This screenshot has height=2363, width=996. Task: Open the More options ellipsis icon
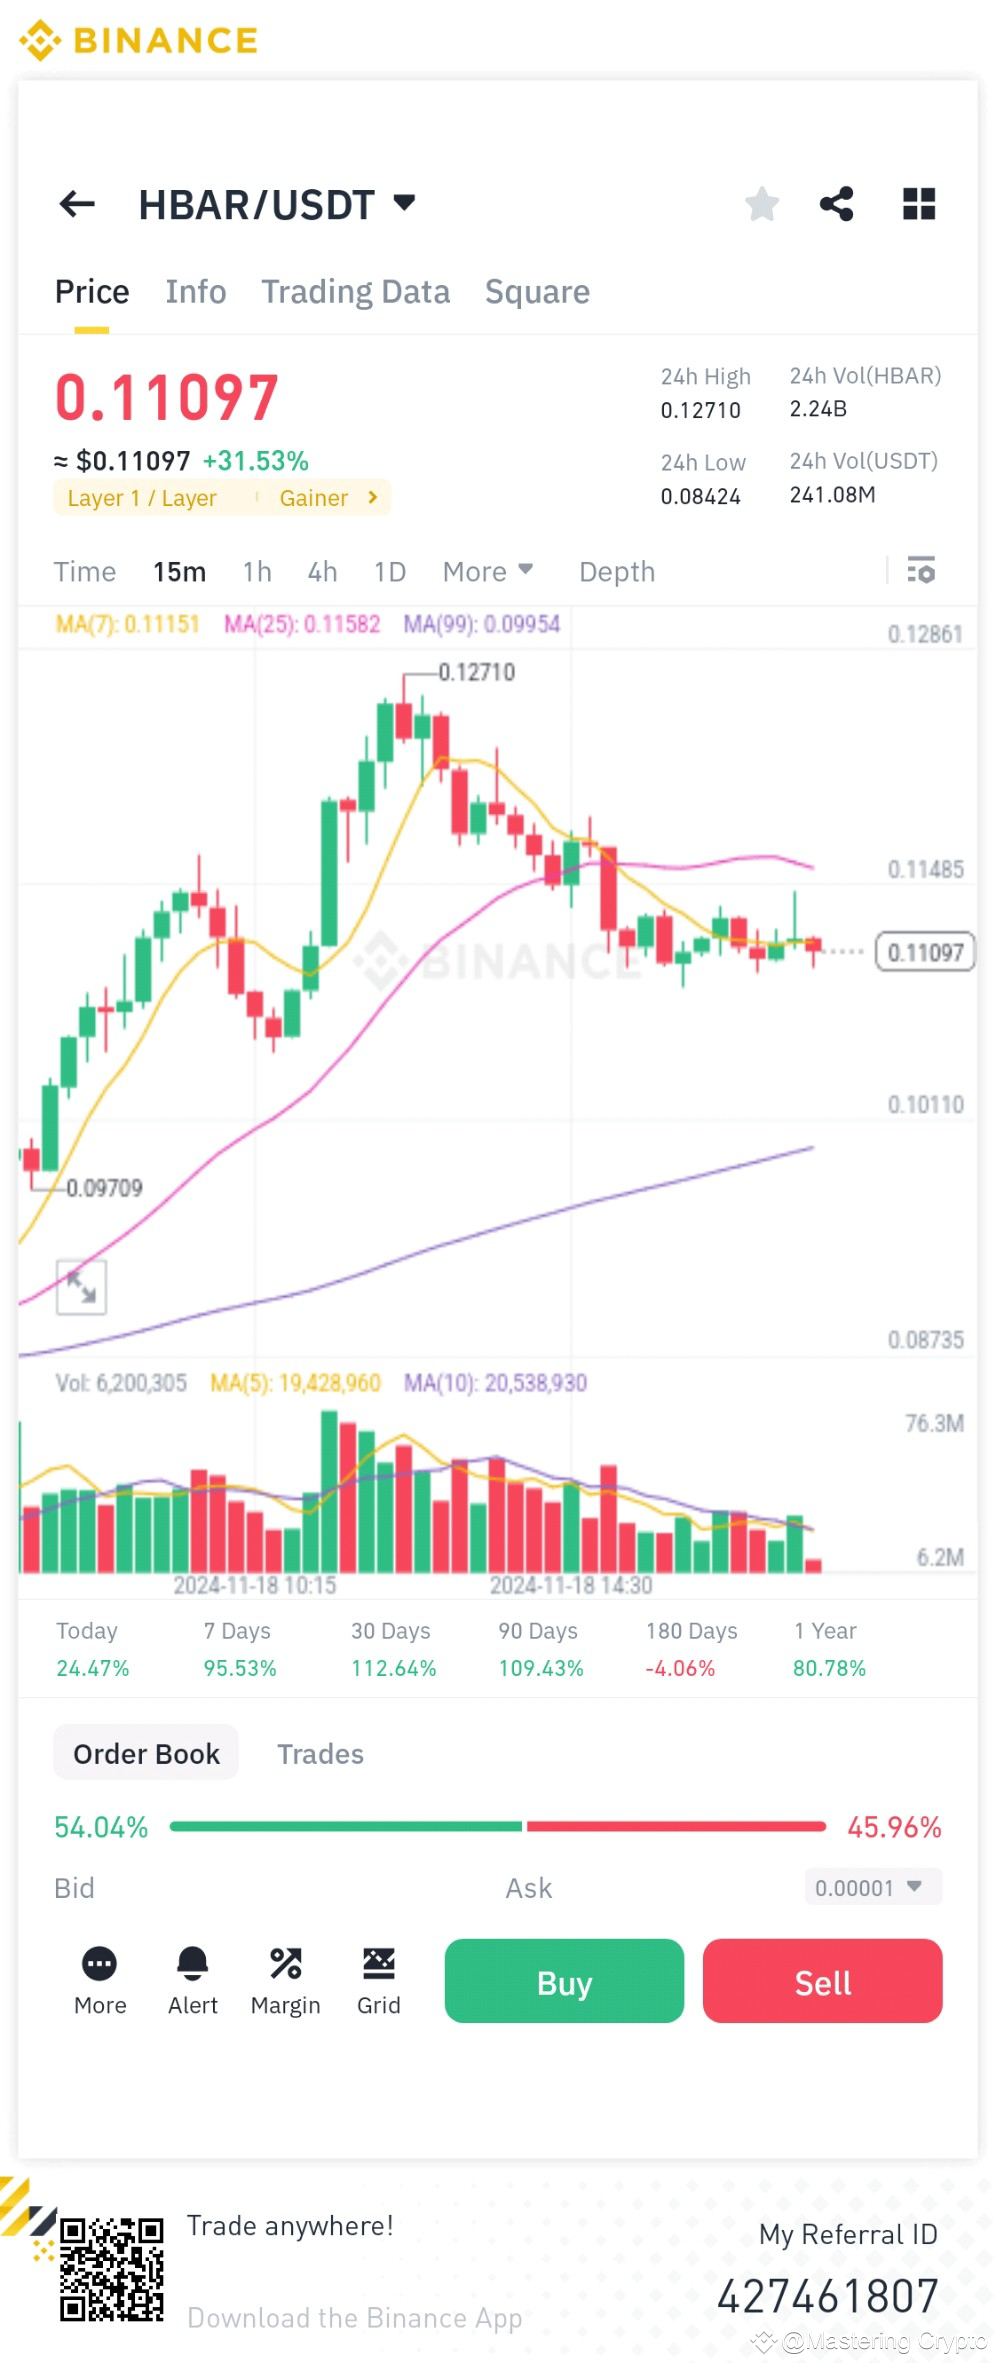[x=99, y=1962]
